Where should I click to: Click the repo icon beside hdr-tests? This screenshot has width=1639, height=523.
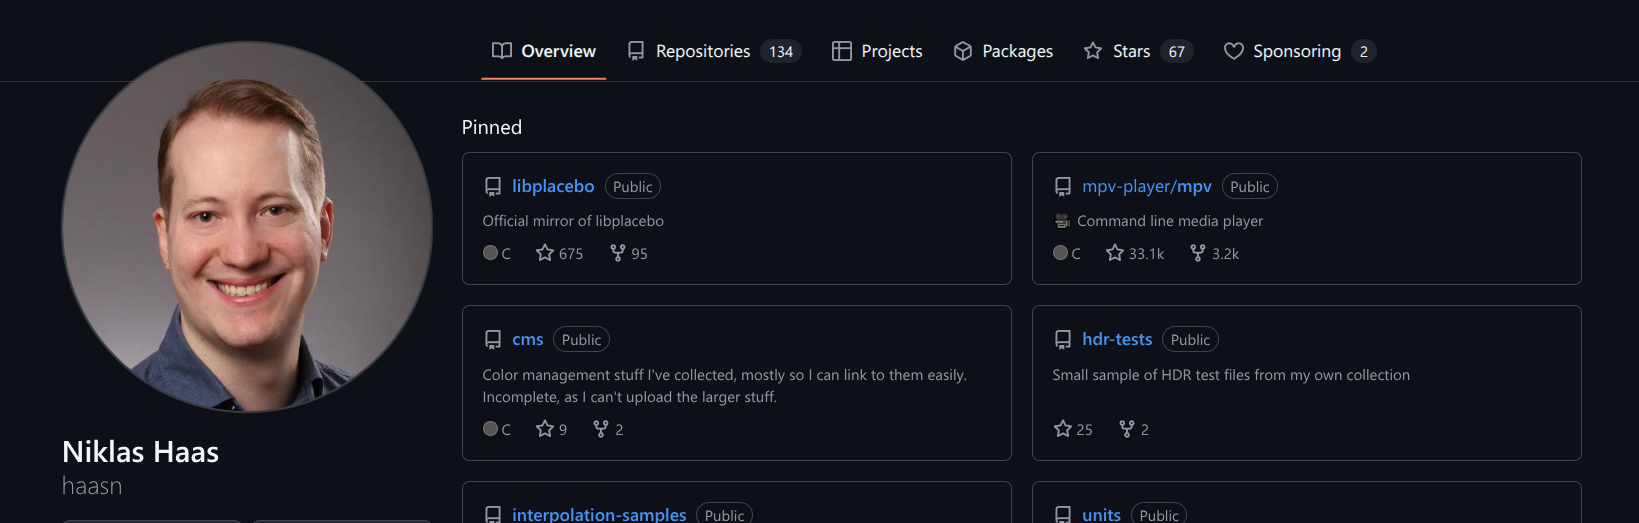[1063, 340]
